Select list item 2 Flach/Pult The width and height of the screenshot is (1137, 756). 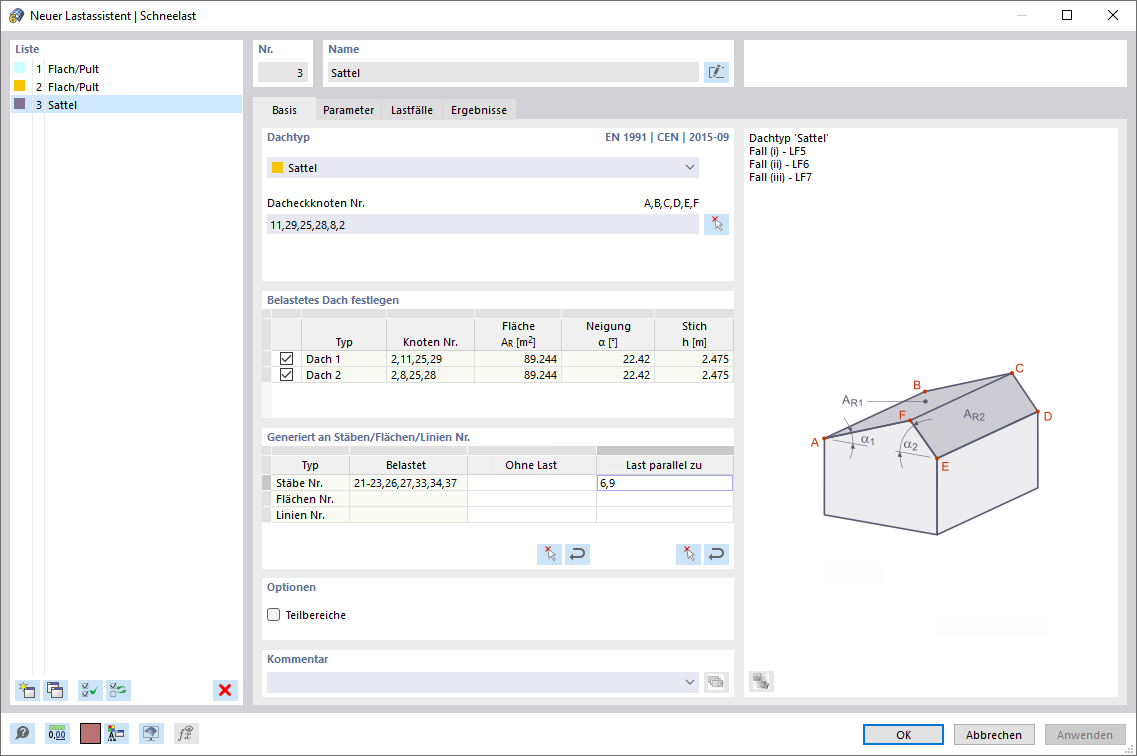[x=127, y=86]
